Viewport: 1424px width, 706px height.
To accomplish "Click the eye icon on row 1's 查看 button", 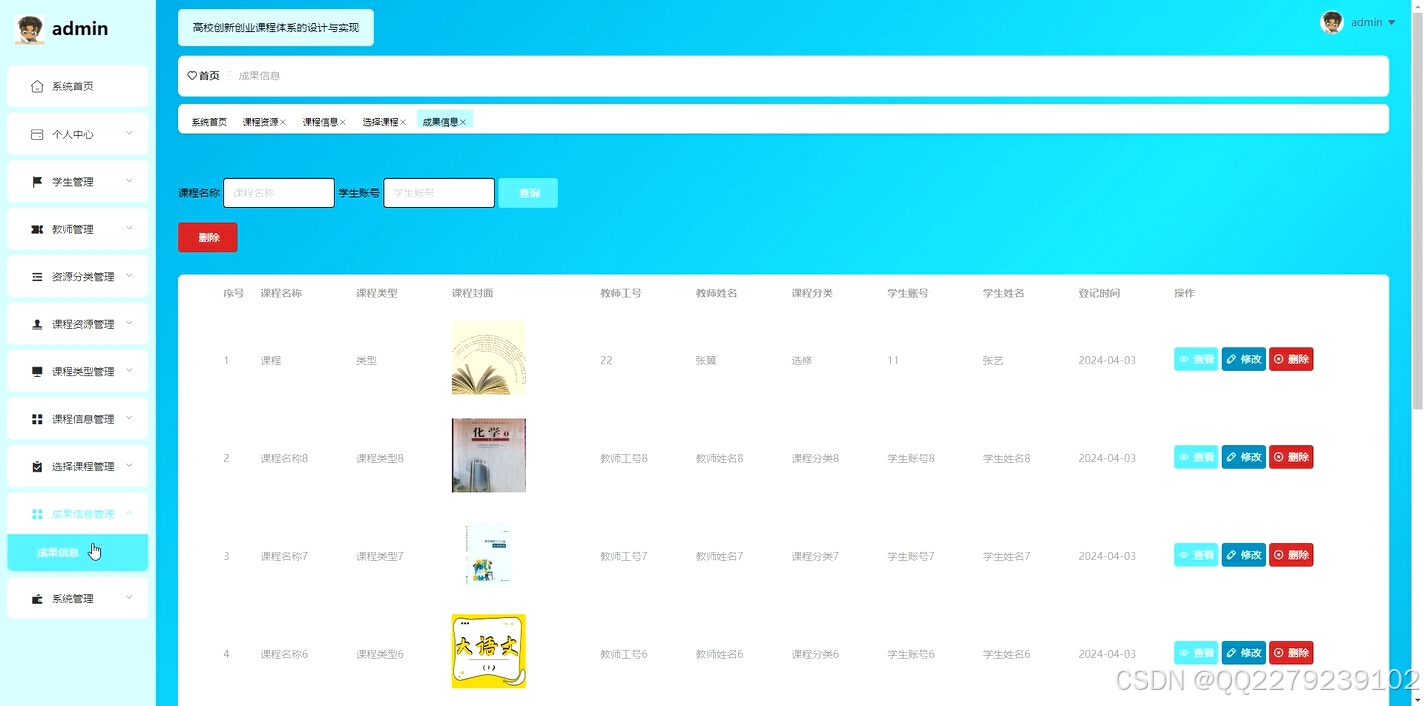I will tap(1184, 358).
